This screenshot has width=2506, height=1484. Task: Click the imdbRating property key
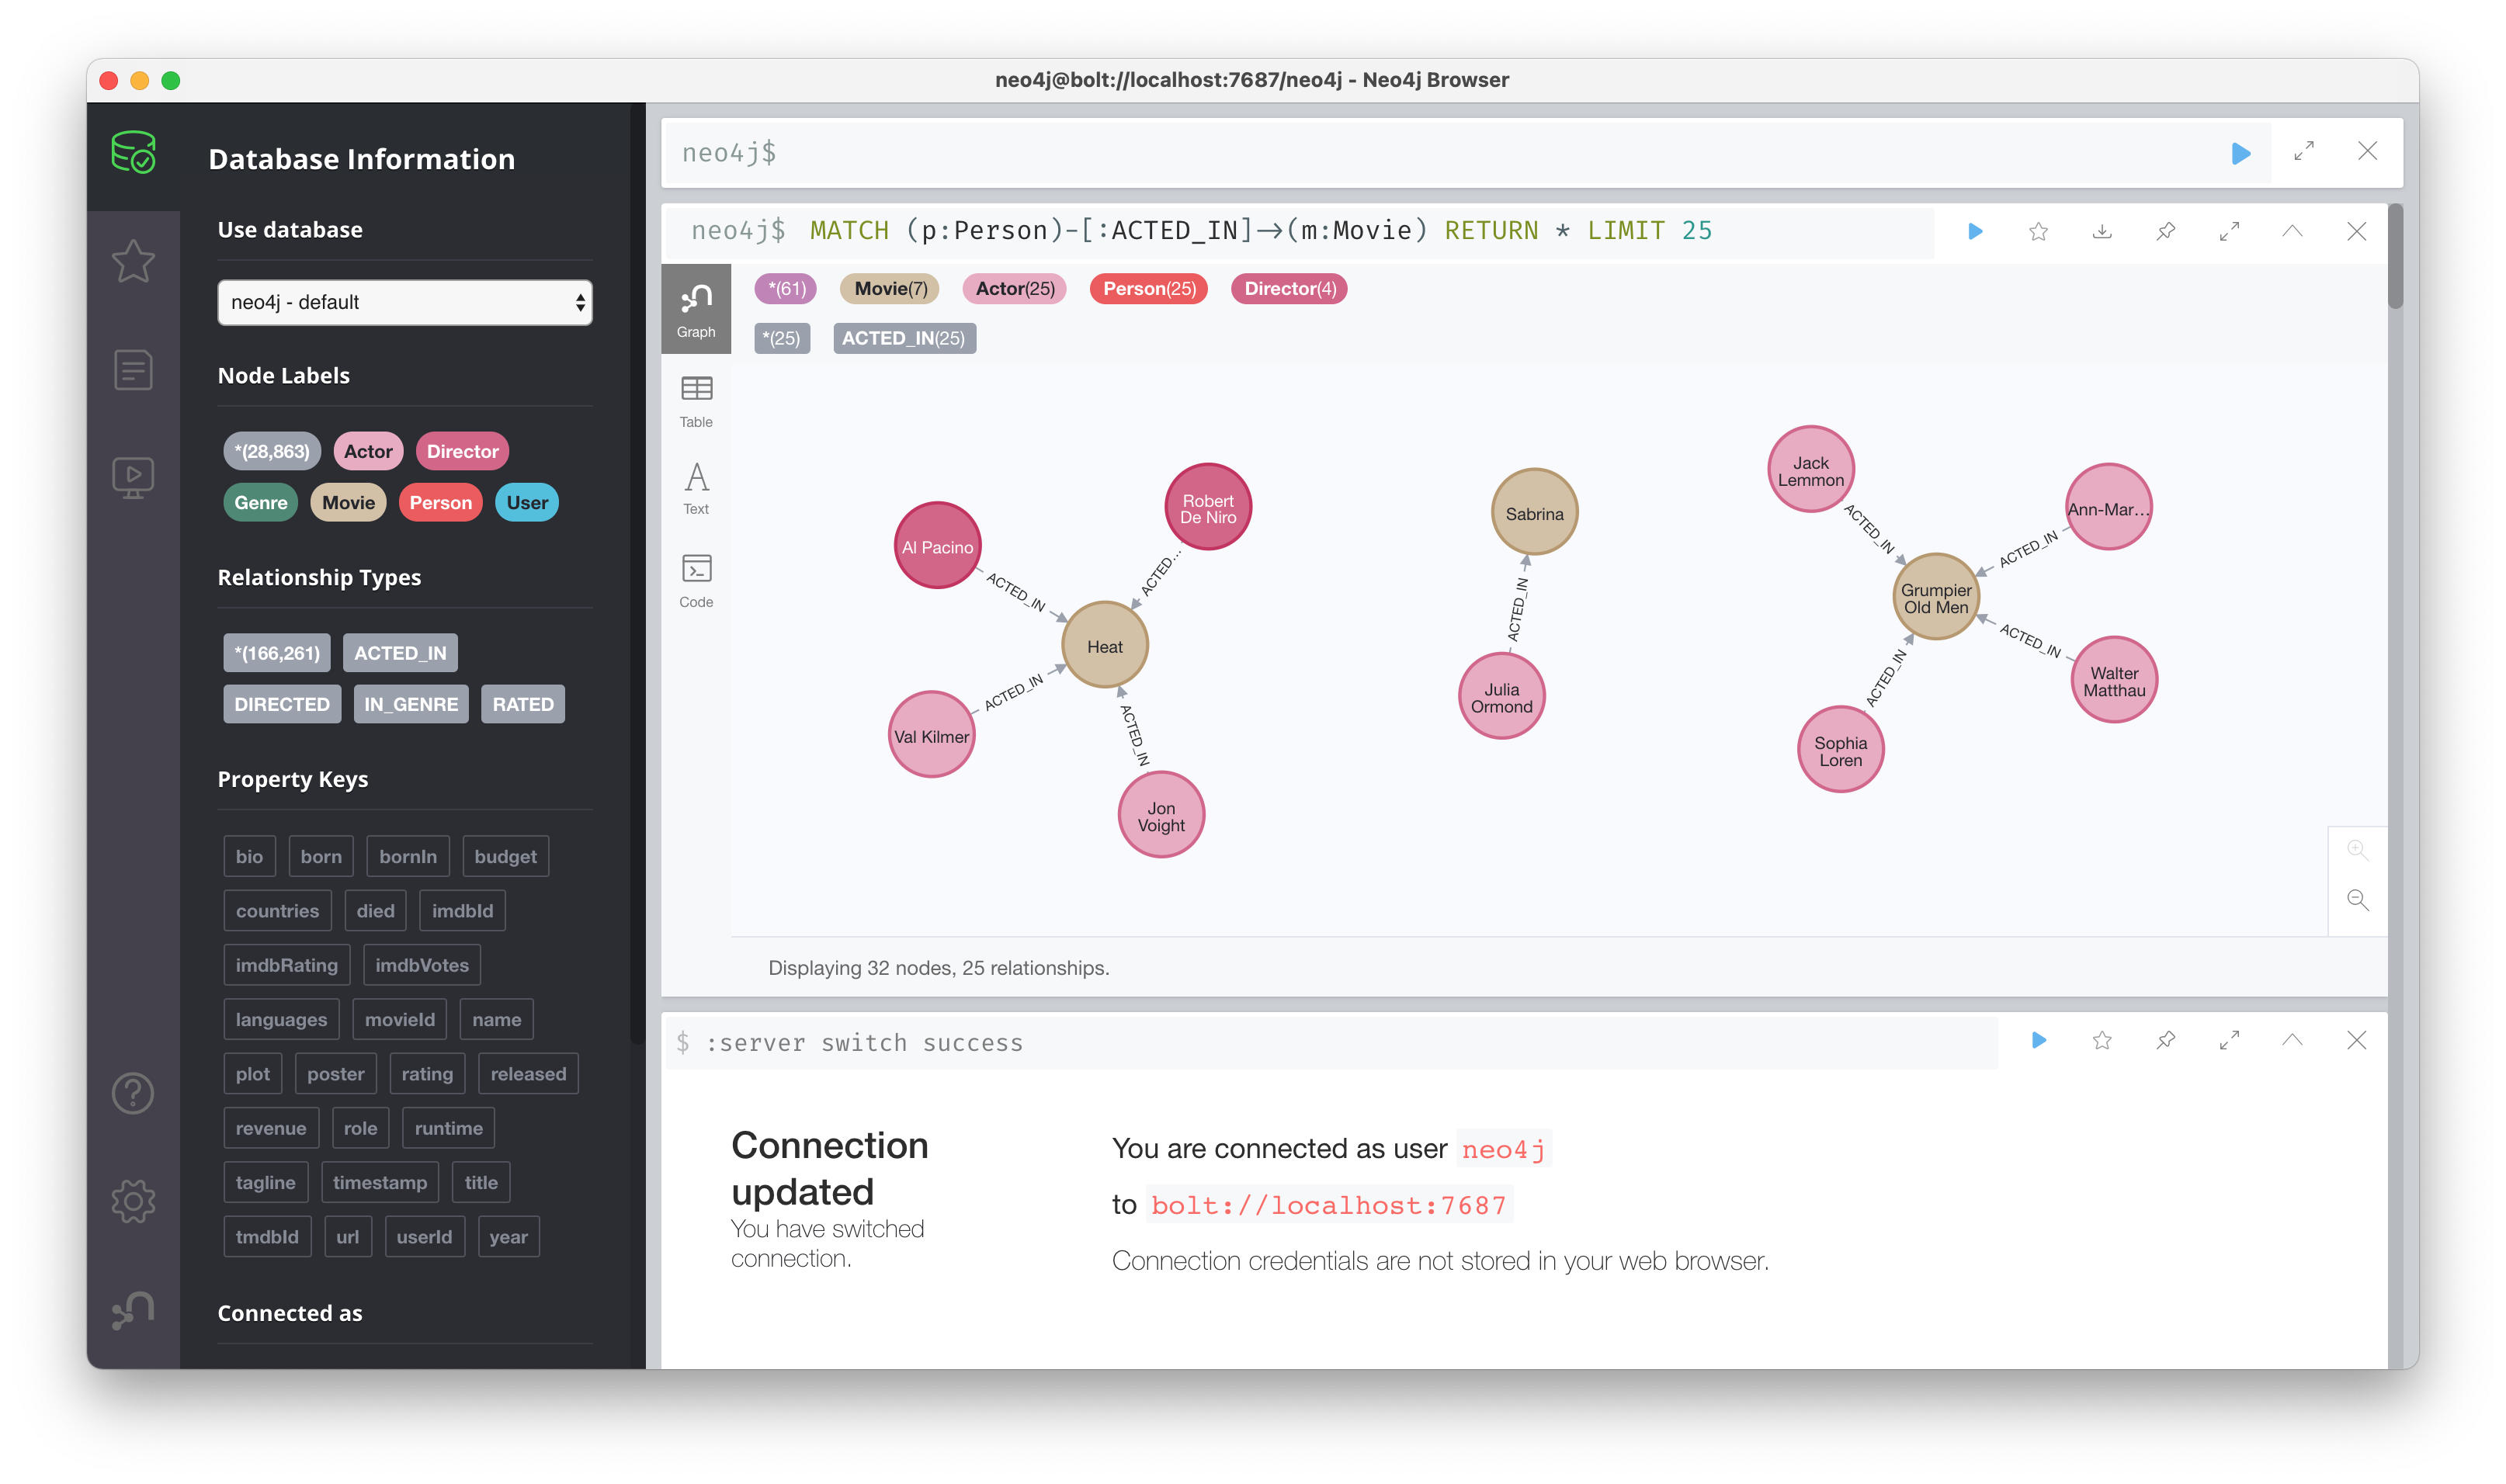pos(287,965)
